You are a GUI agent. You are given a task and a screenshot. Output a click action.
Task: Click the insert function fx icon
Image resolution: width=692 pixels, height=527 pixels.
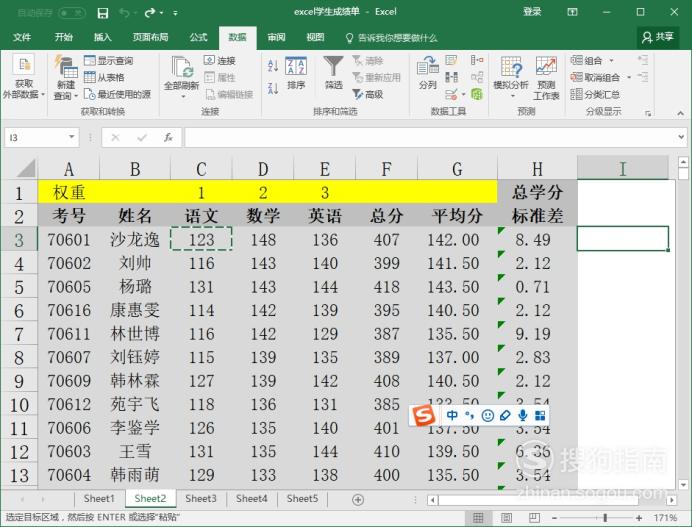(168, 138)
